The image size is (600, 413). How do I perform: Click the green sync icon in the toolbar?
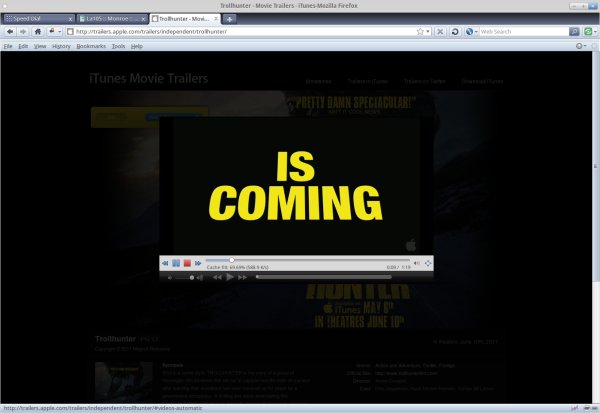(588, 32)
